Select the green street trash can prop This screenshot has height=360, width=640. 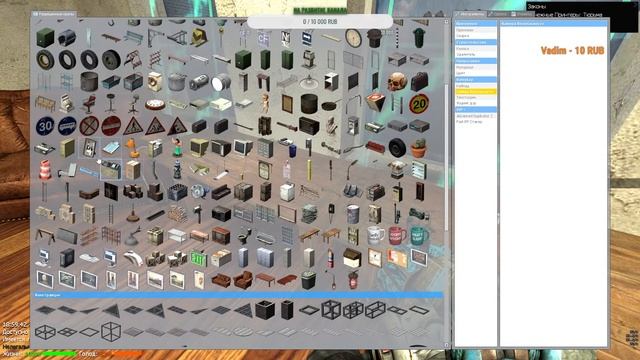click(x=419, y=38)
